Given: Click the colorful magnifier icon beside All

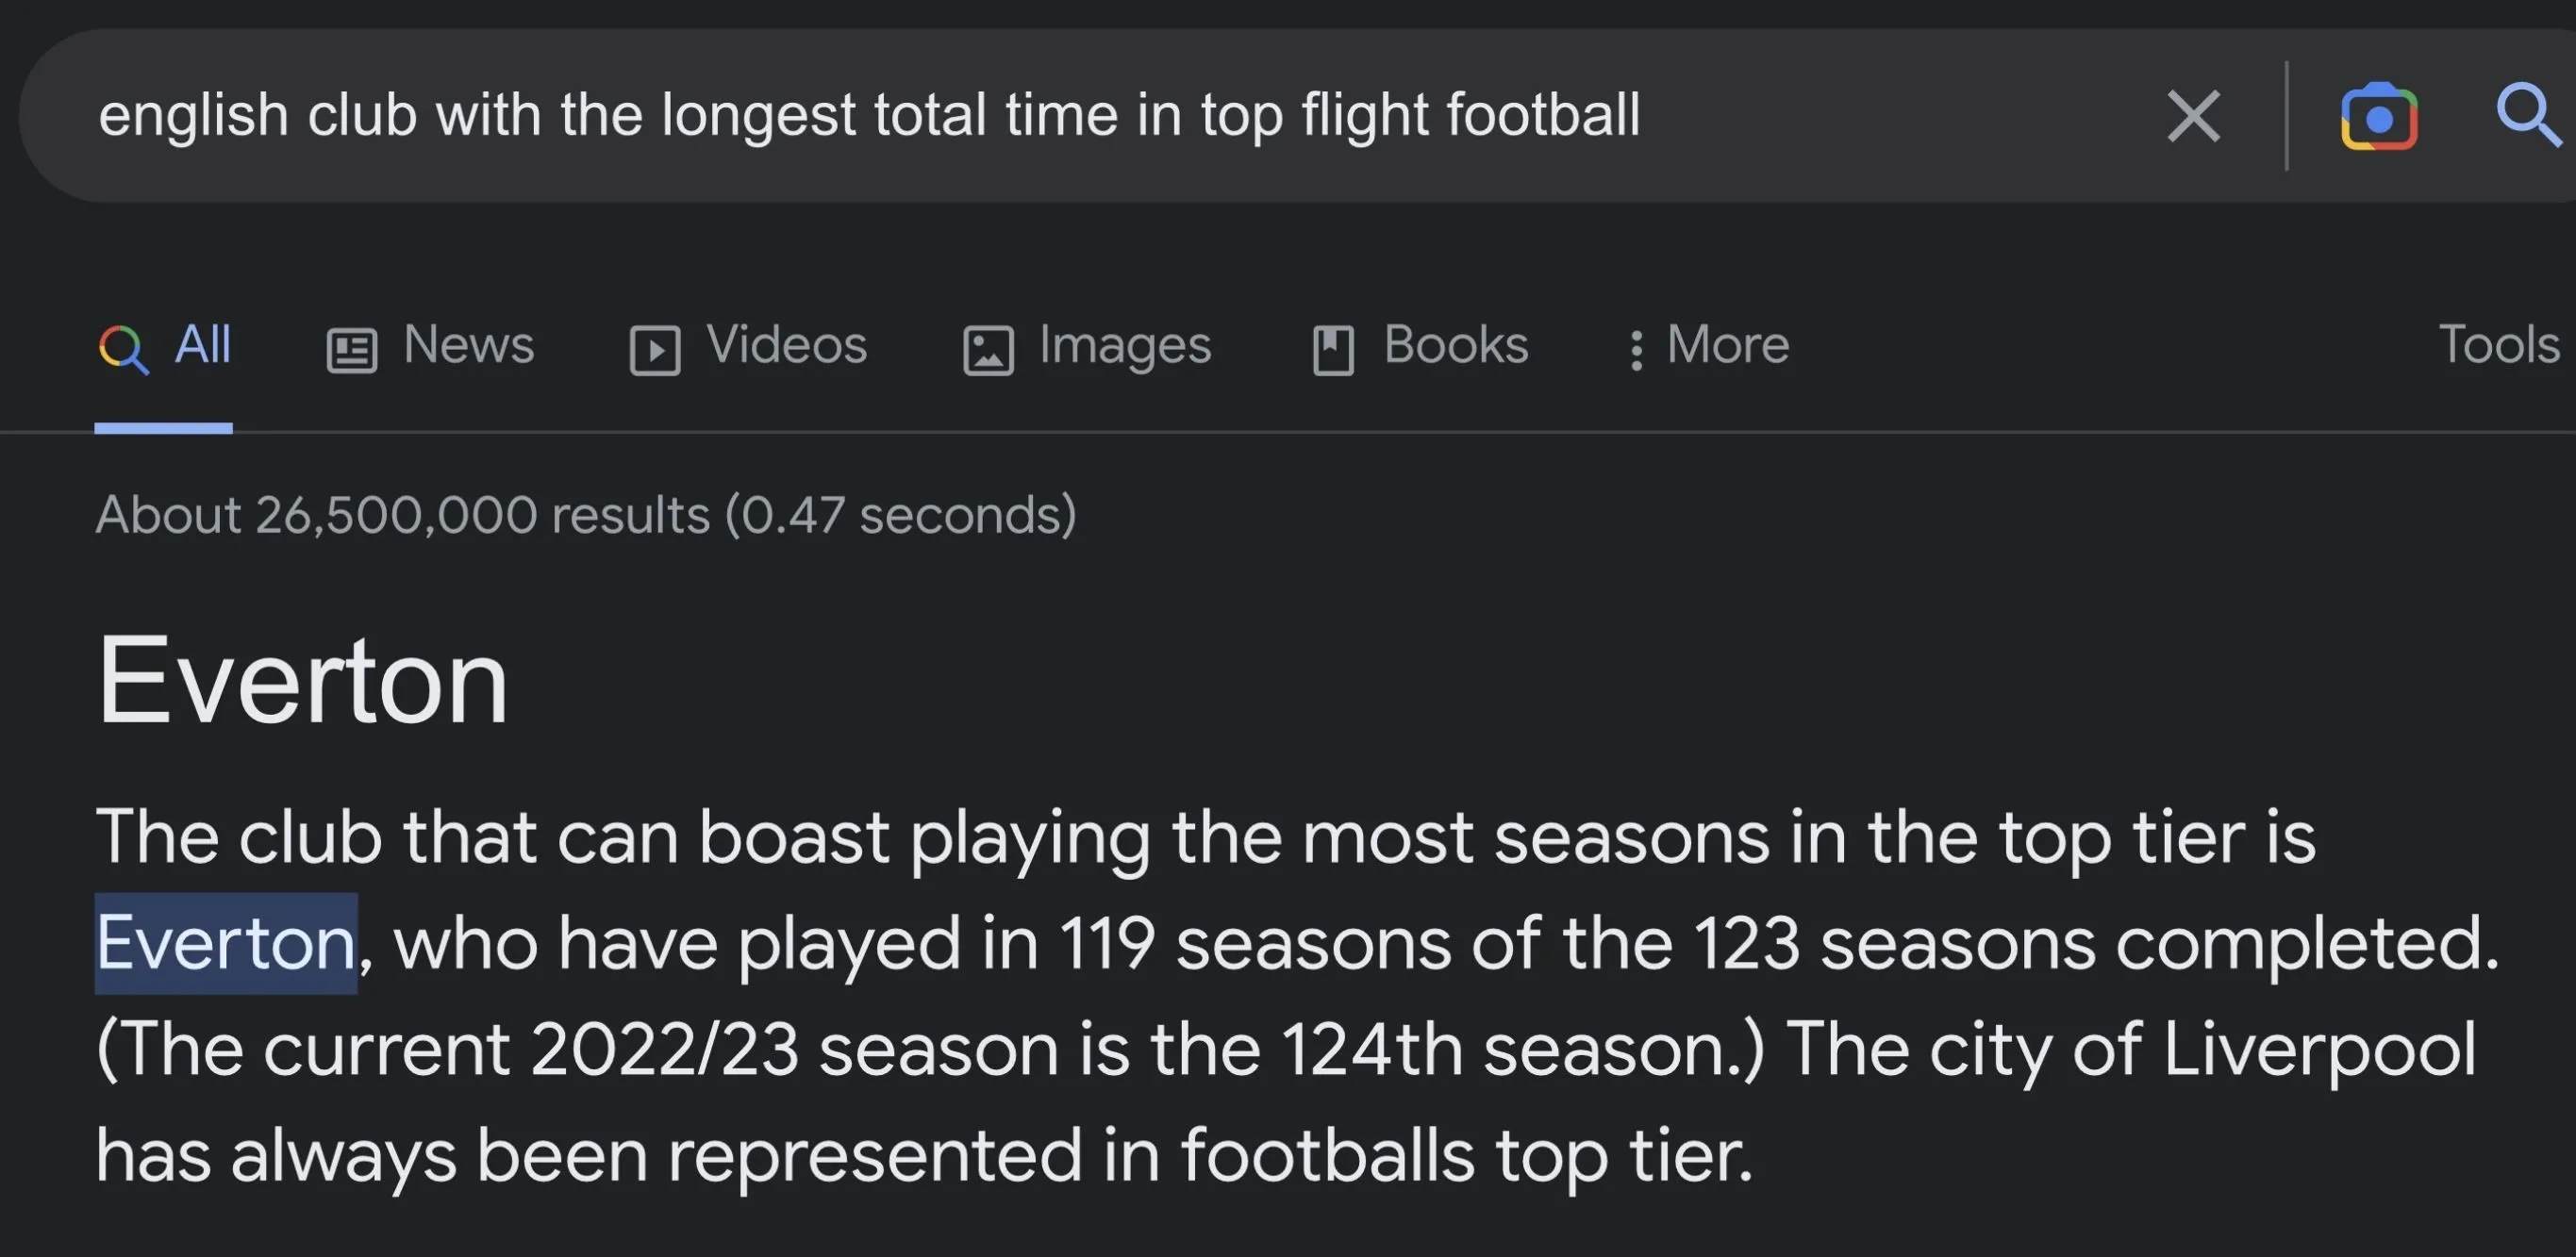Looking at the screenshot, I should (124, 349).
